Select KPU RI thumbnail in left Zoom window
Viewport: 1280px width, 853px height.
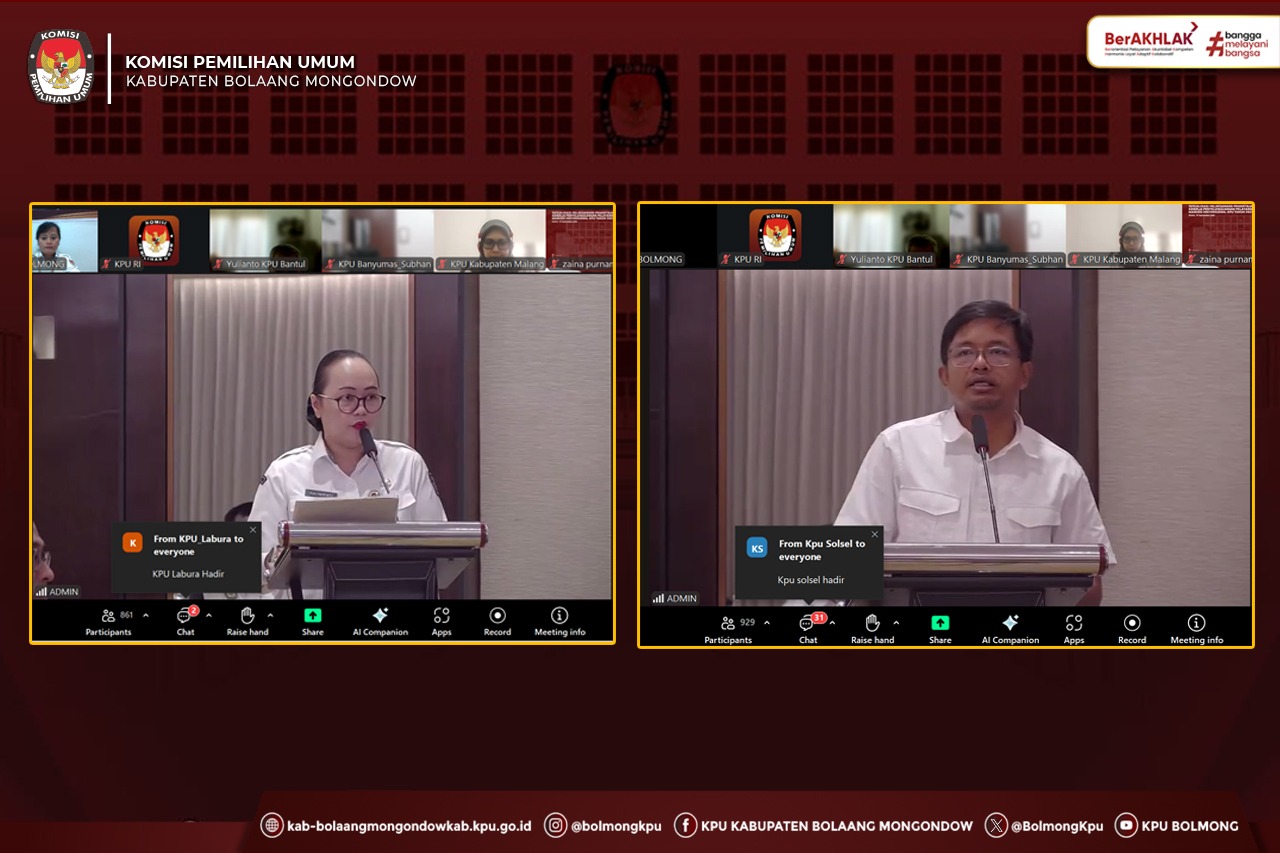(x=153, y=241)
